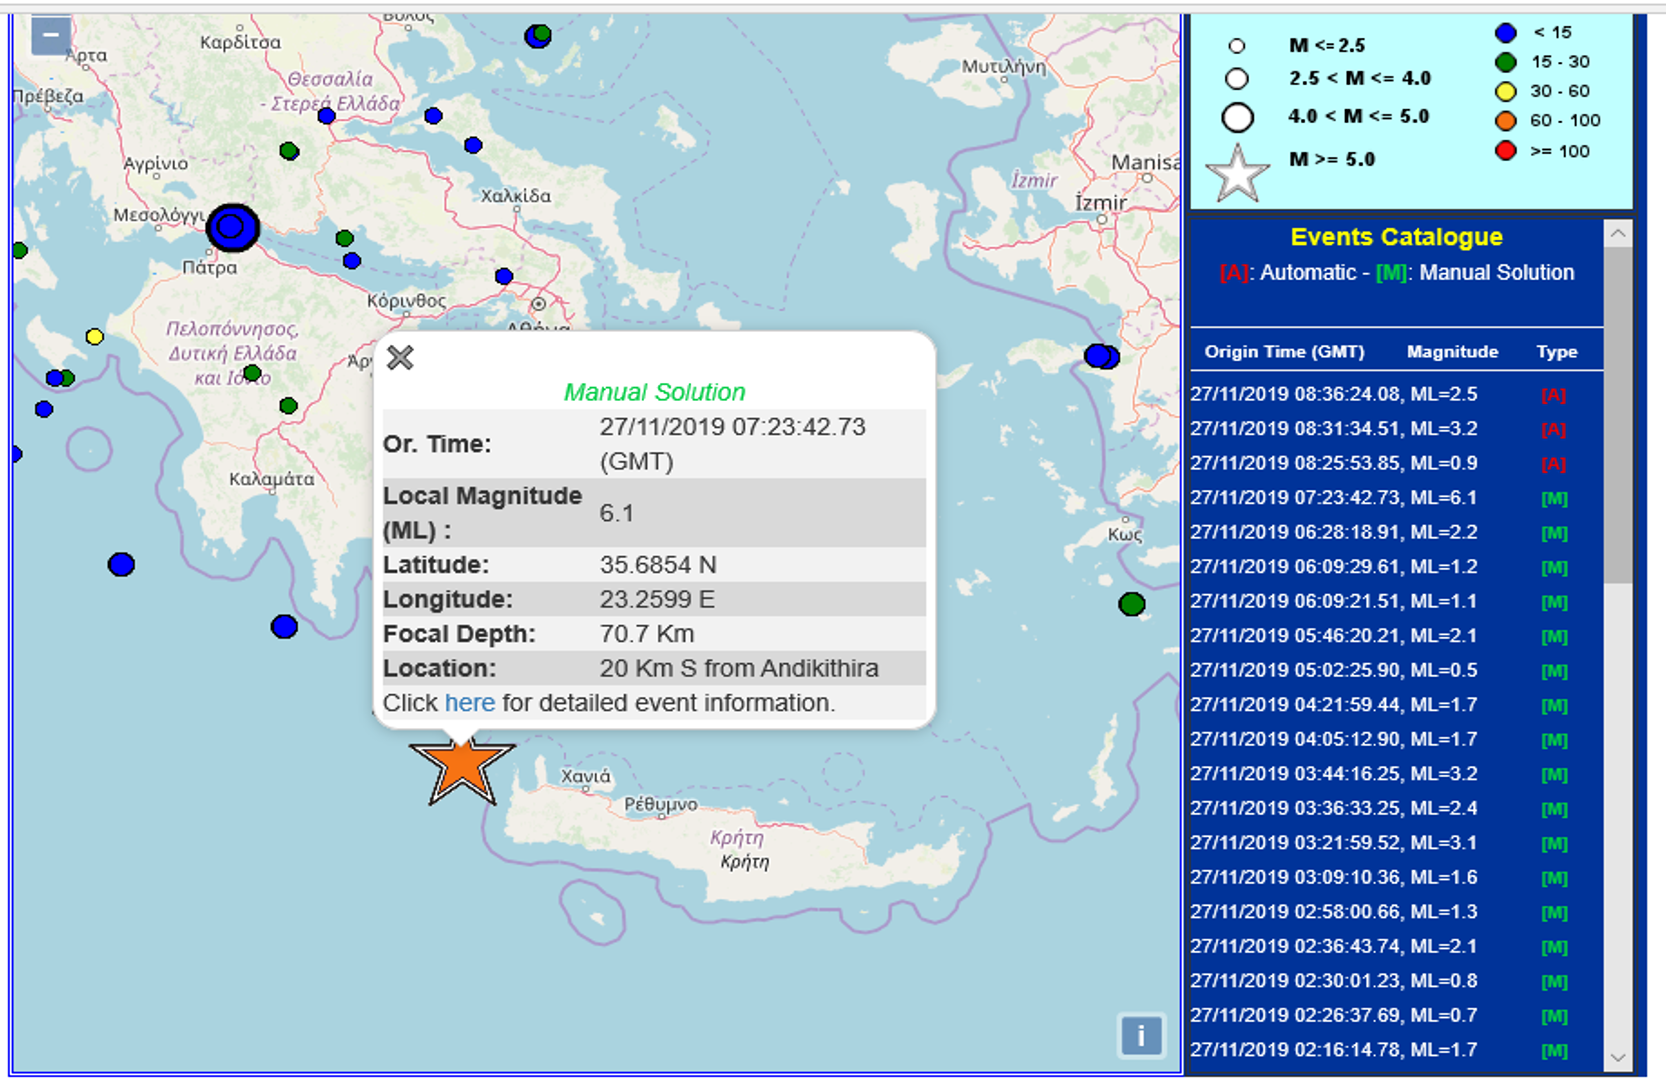1666x1079 pixels.
Task: Click the Magnitude column header
Action: pos(1452,352)
